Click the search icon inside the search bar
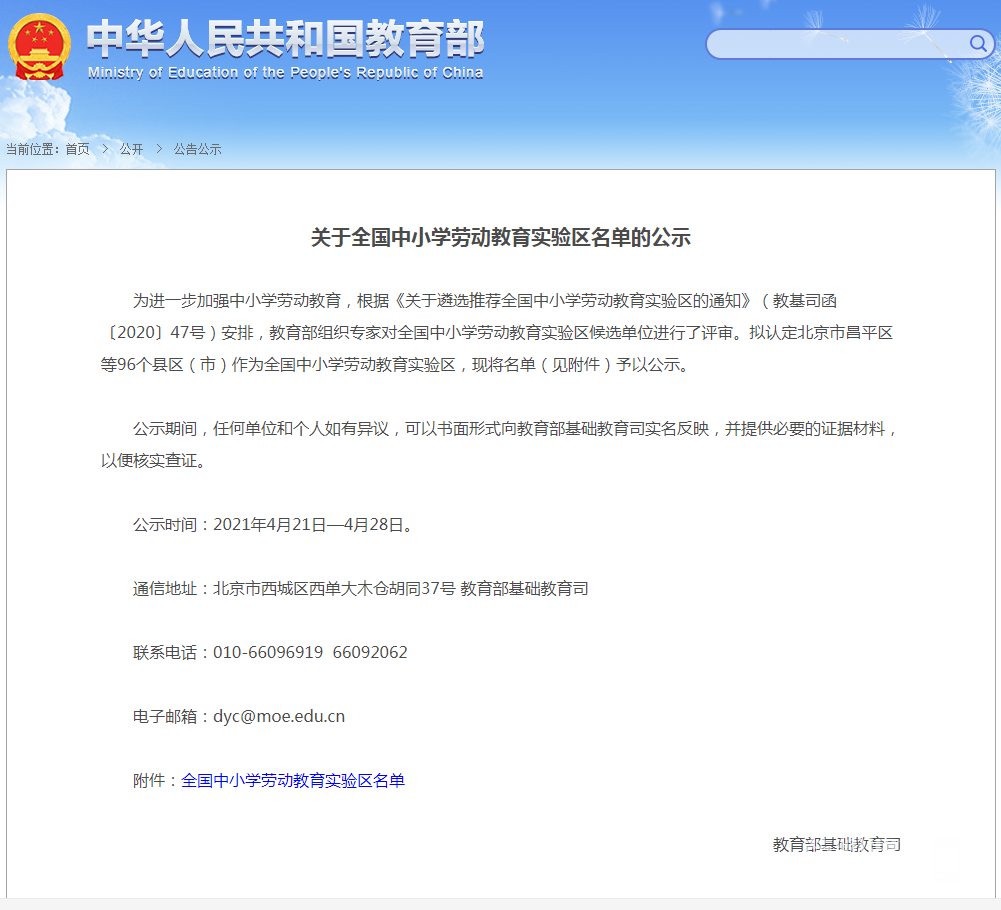Image resolution: width=1001 pixels, height=910 pixels. pyautogui.click(x=977, y=44)
